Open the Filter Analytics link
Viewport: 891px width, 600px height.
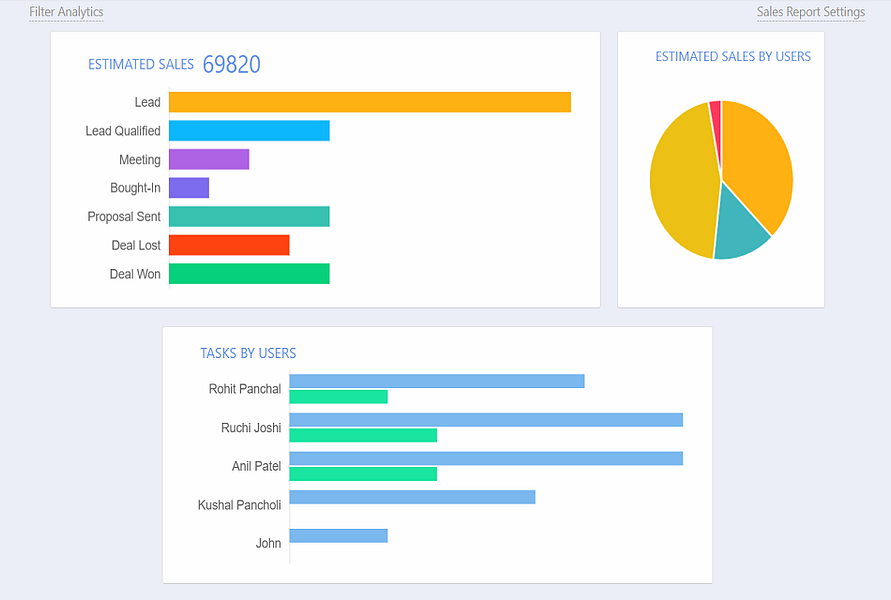[66, 12]
